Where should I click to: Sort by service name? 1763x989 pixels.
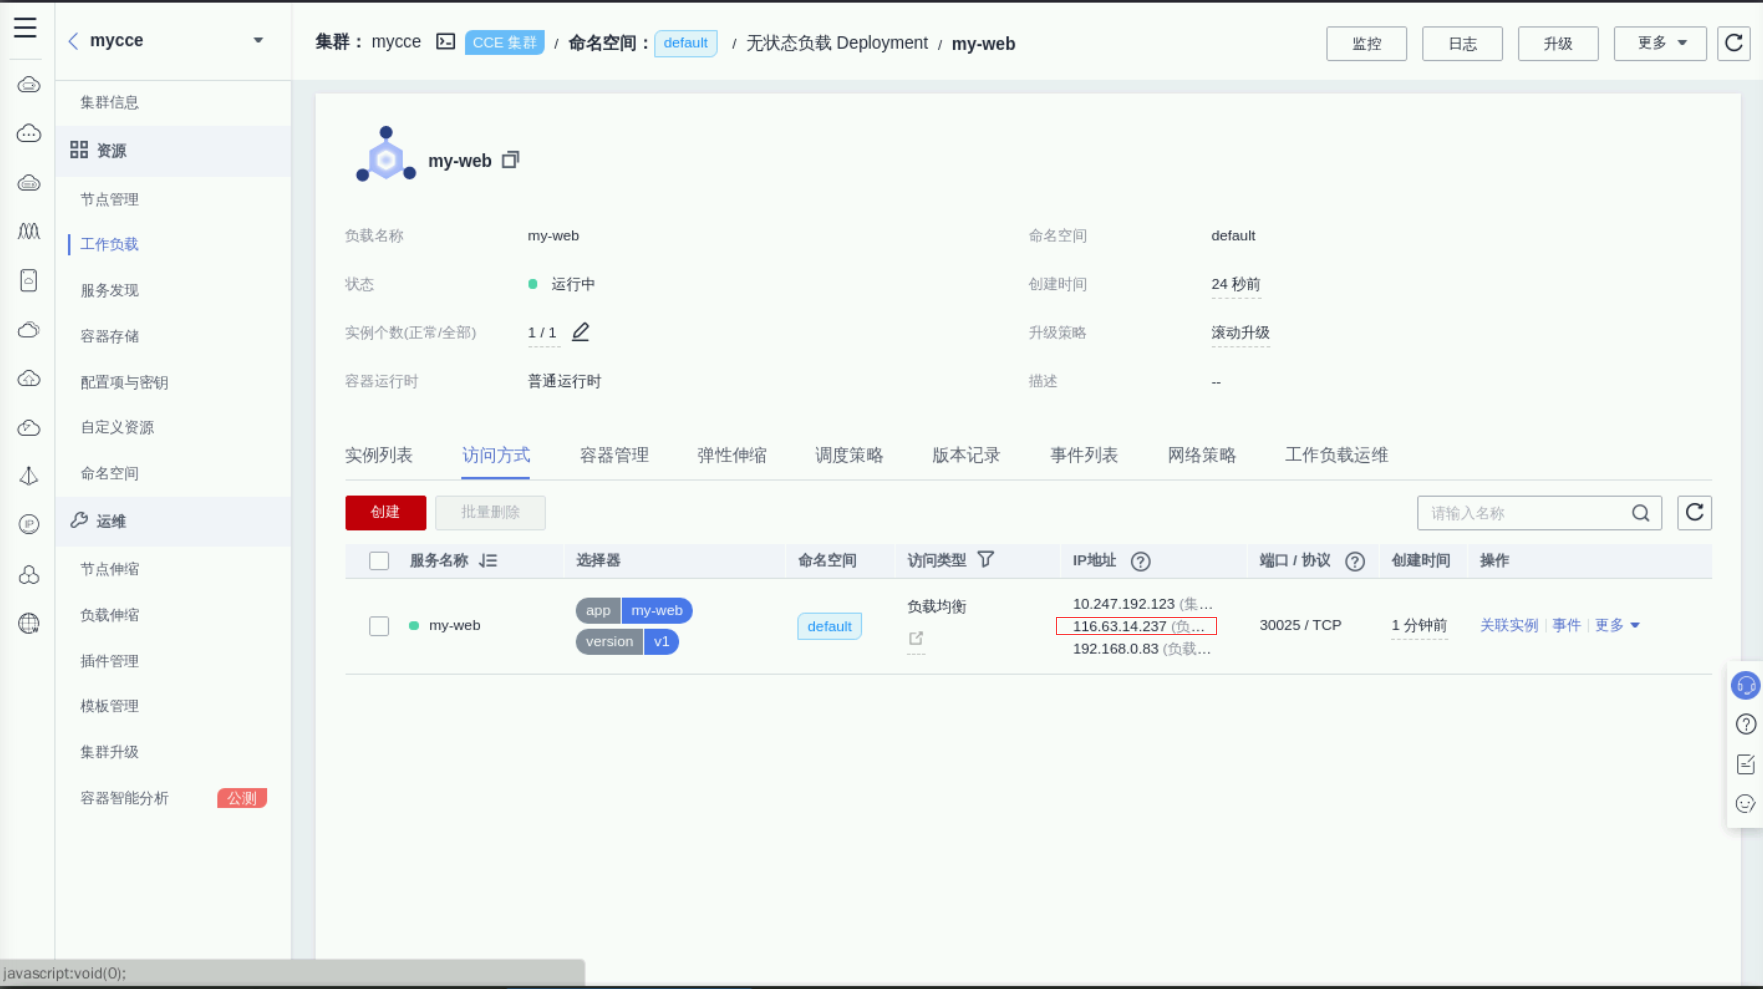(488, 561)
